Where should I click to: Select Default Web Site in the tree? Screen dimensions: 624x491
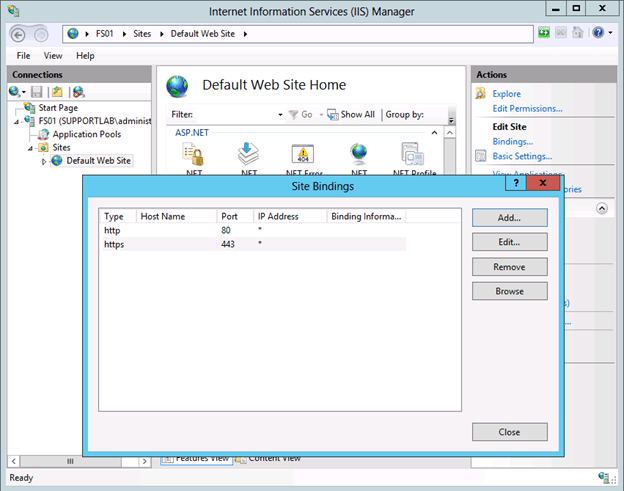[98, 161]
